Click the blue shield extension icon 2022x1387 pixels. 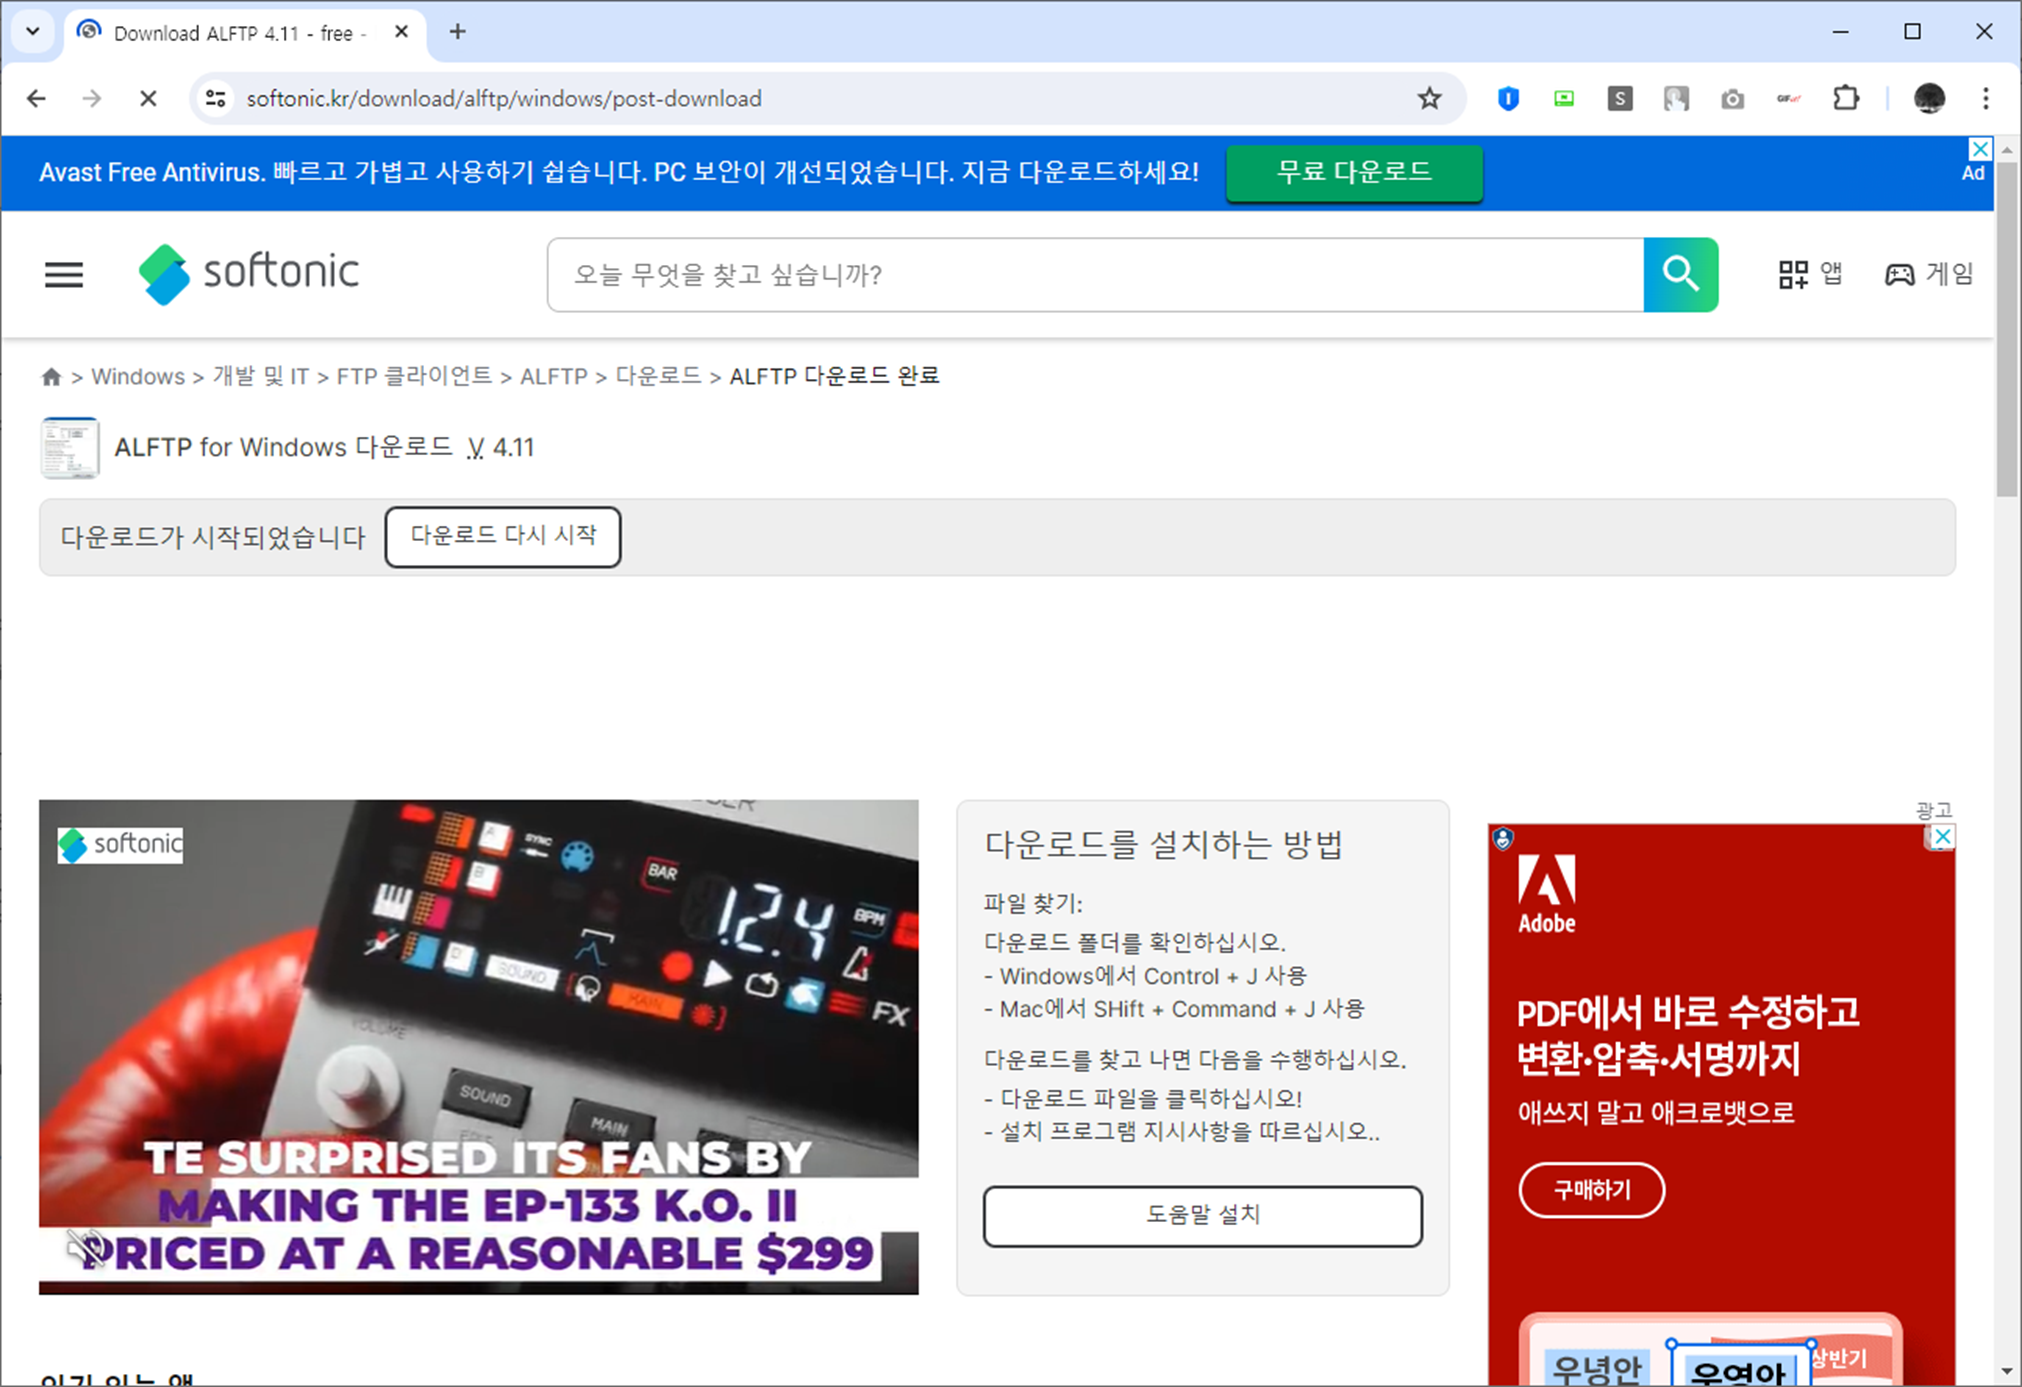pos(1508,98)
